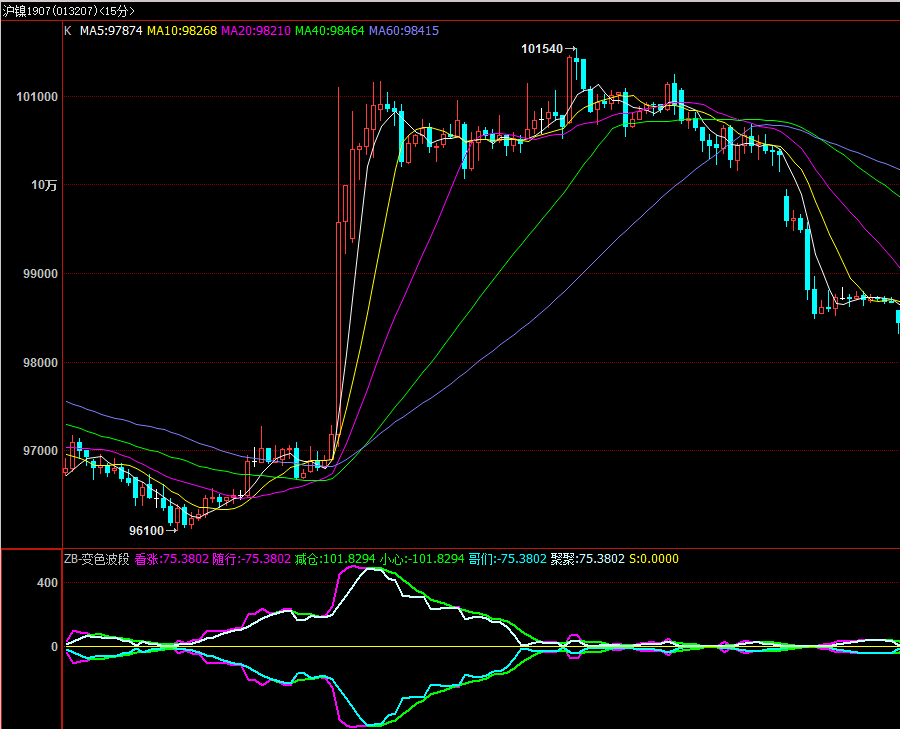The image size is (900, 729).
Task: Select the 400 indicator axis label
Action: coord(48,583)
